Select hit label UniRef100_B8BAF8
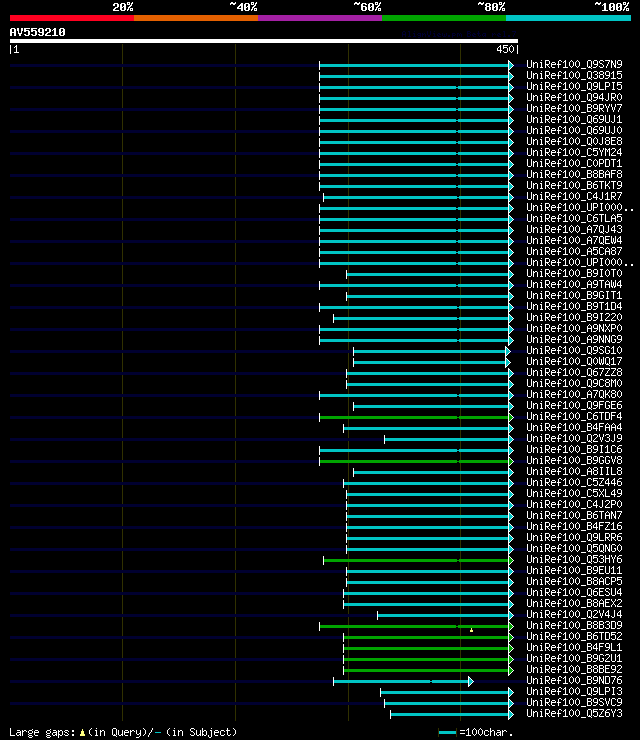 pos(574,174)
